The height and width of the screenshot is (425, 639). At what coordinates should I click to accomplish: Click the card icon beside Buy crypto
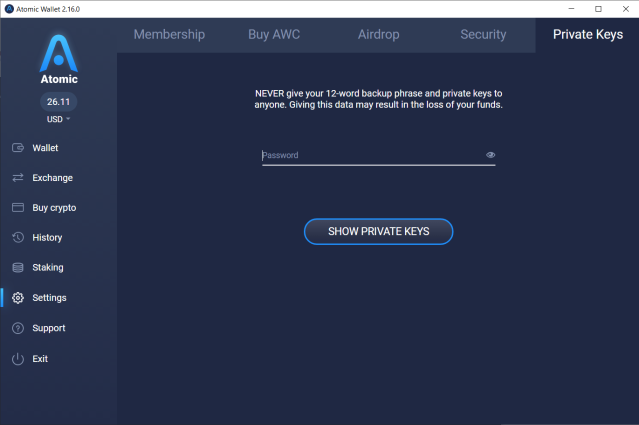(18, 207)
